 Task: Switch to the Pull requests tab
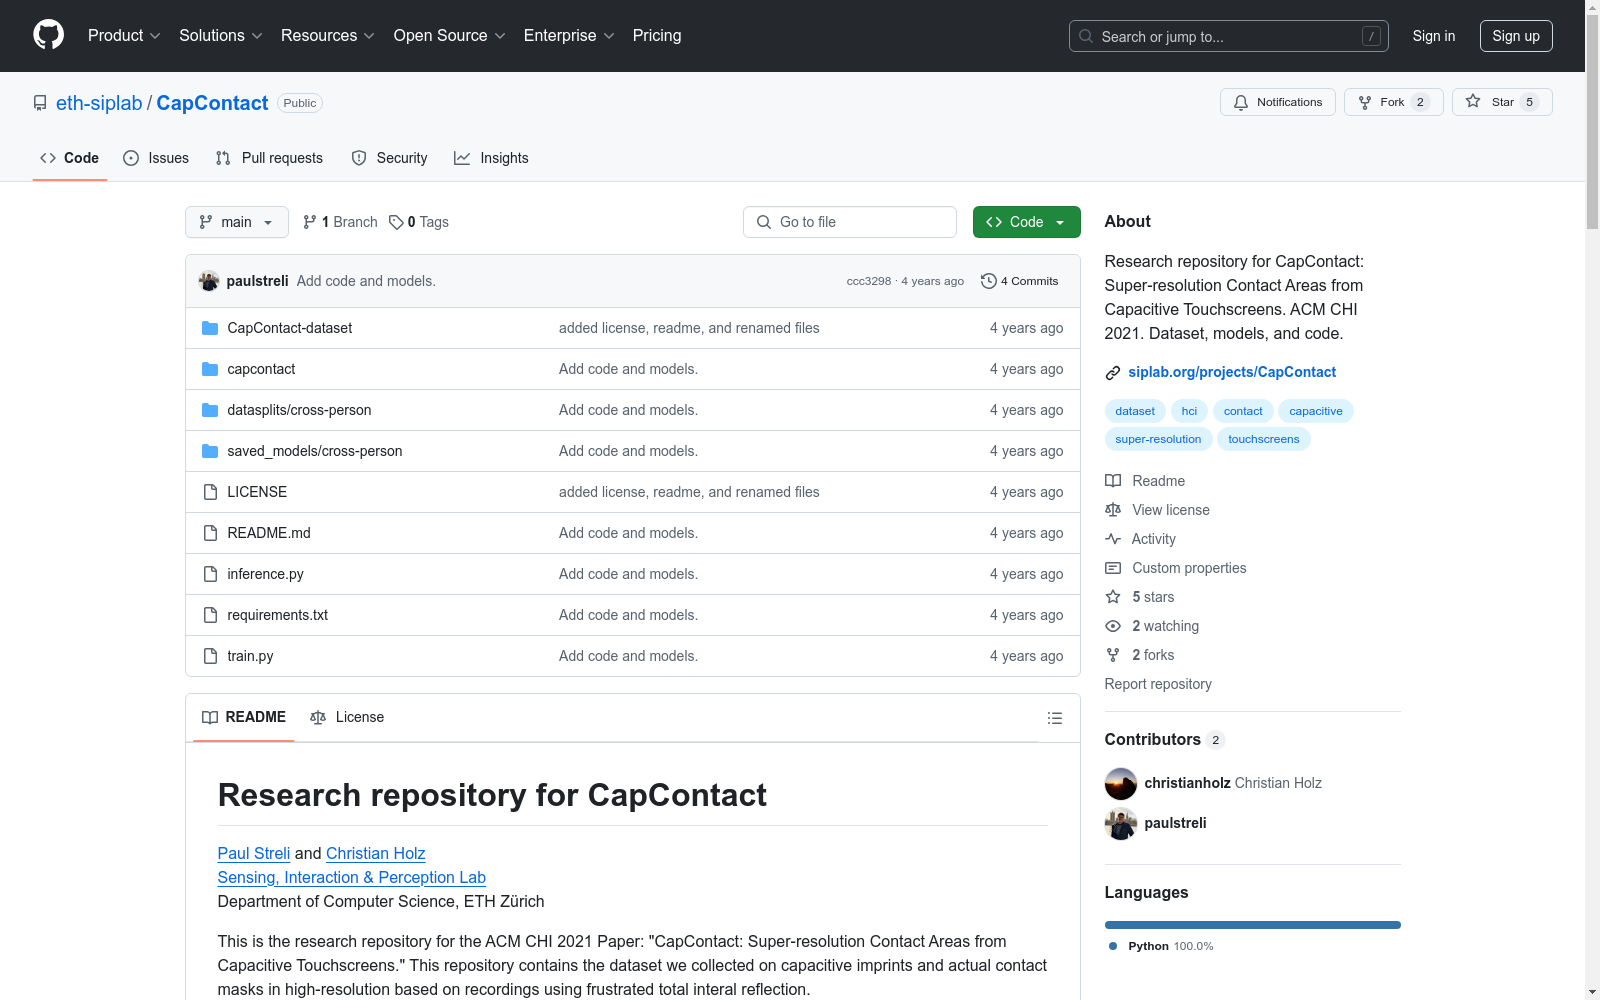pos(269,158)
